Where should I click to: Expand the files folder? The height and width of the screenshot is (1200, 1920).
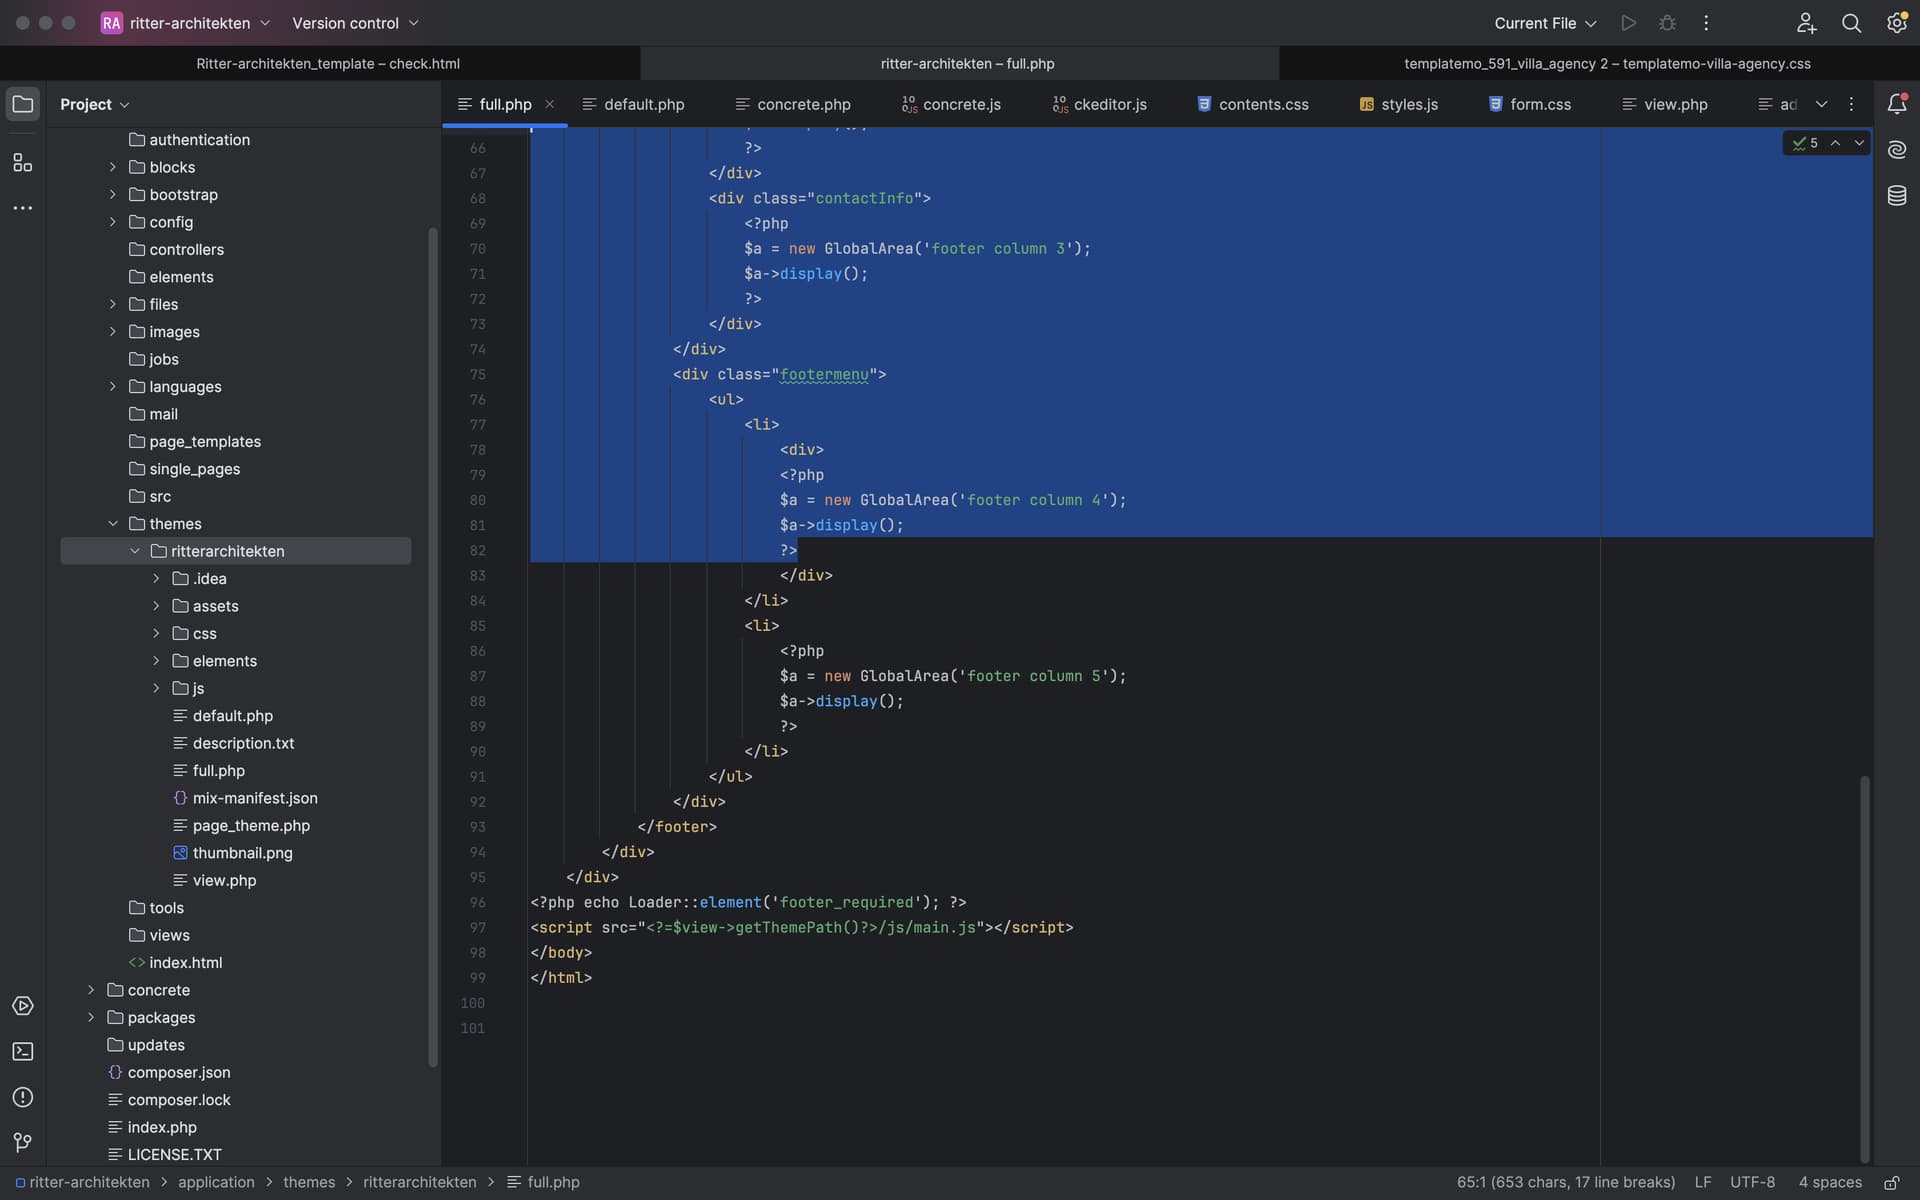click(x=113, y=304)
